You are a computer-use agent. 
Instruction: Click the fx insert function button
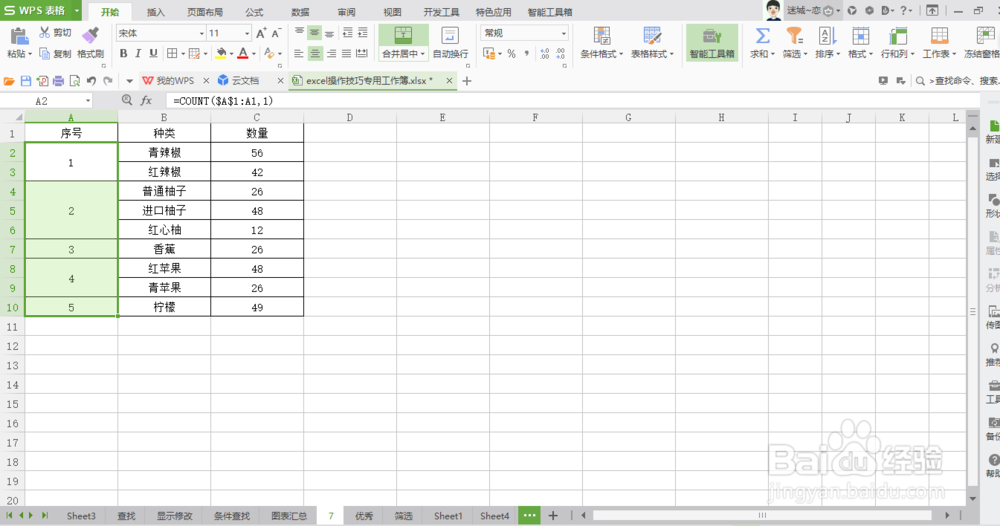click(x=146, y=101)
